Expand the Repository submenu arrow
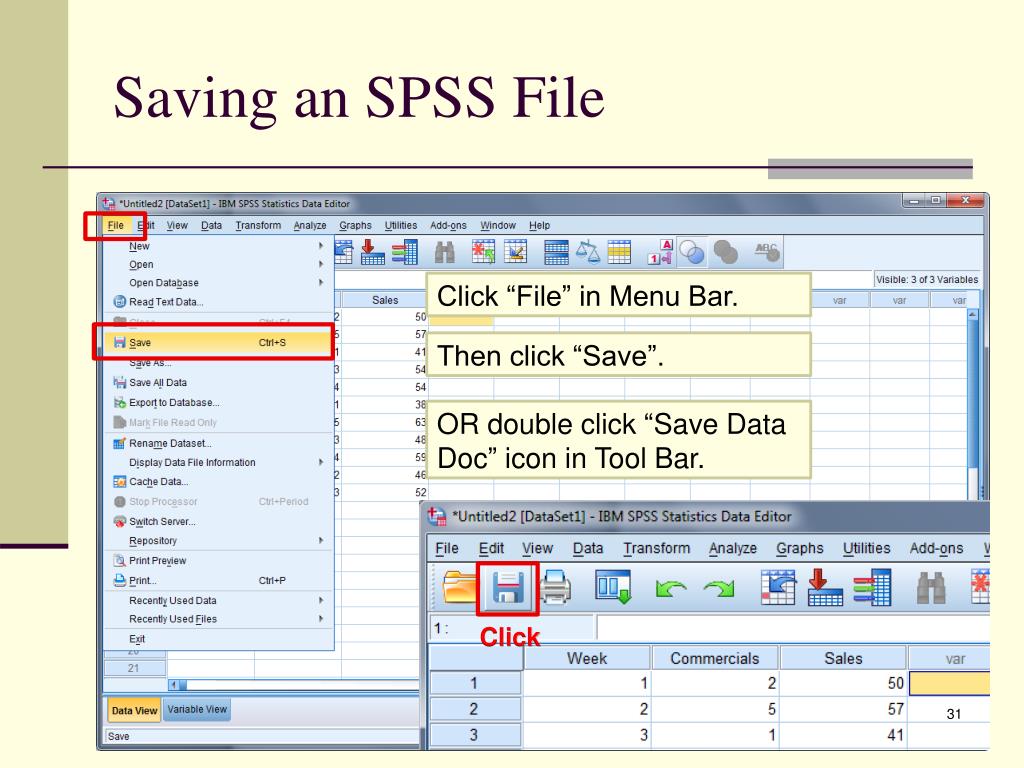 pos(321,540)
